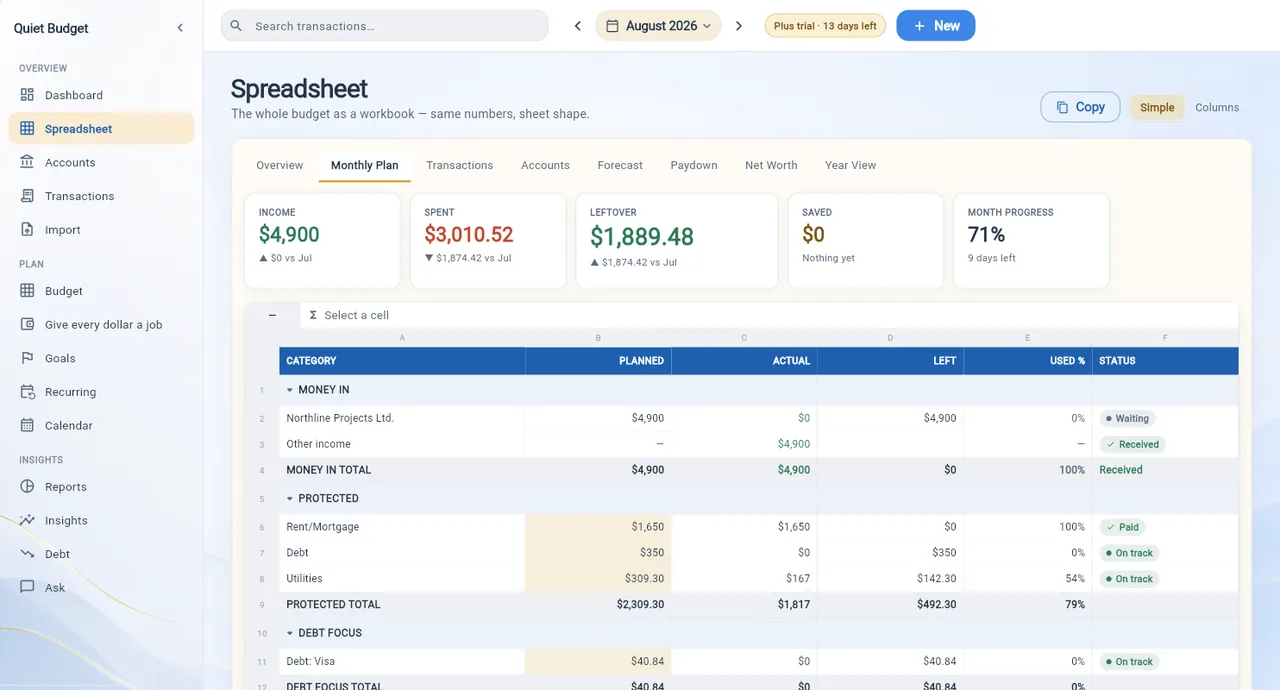Select the Other income cell
The image size is (1280, 690).
(402, 444)
